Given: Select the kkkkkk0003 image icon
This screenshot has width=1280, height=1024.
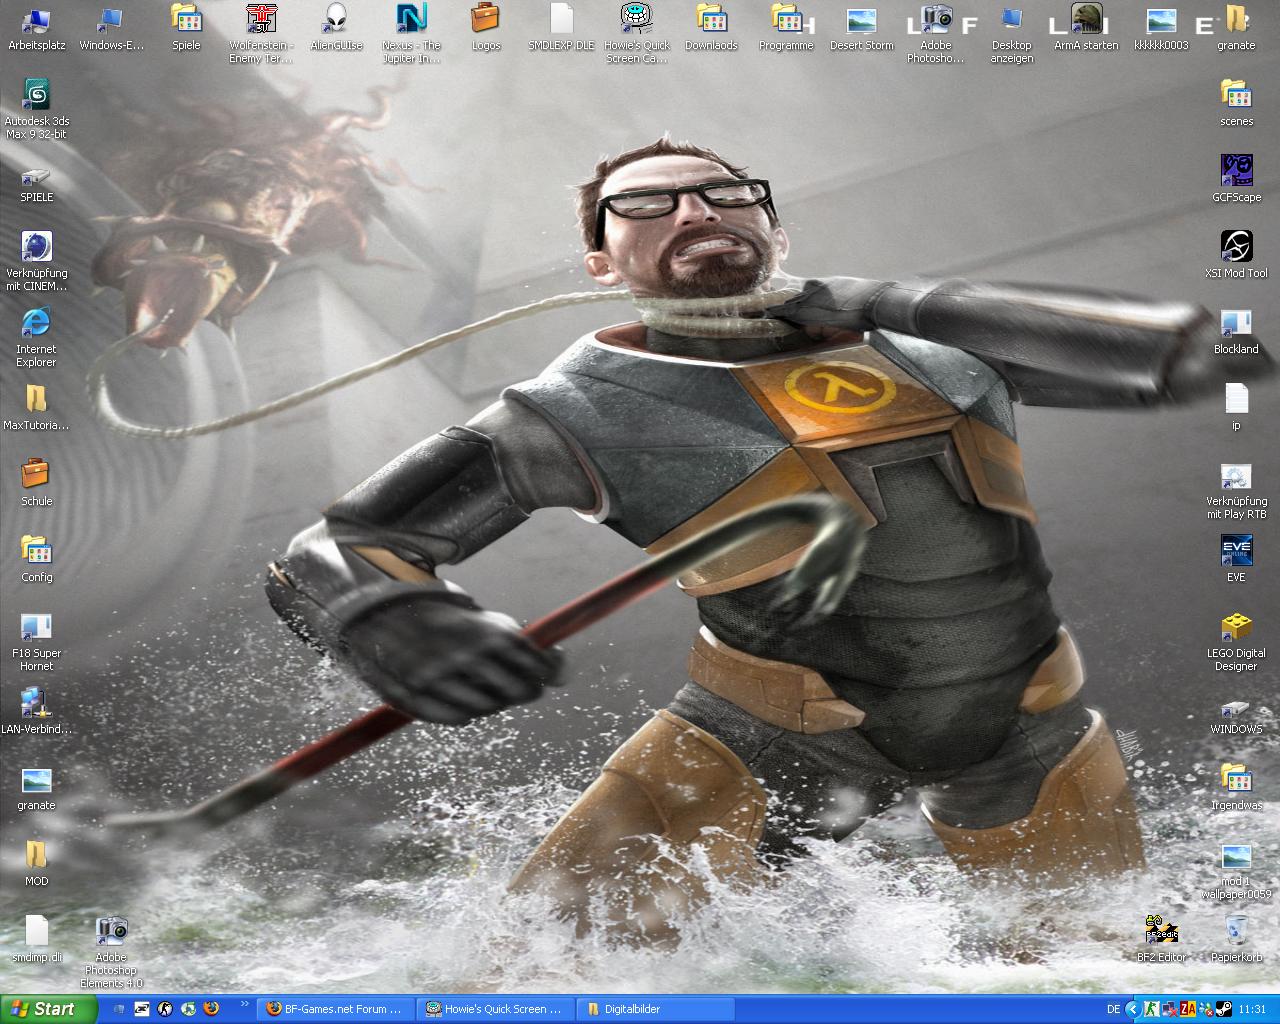Looking at the screenshot, I should (x=1161, y=27).
